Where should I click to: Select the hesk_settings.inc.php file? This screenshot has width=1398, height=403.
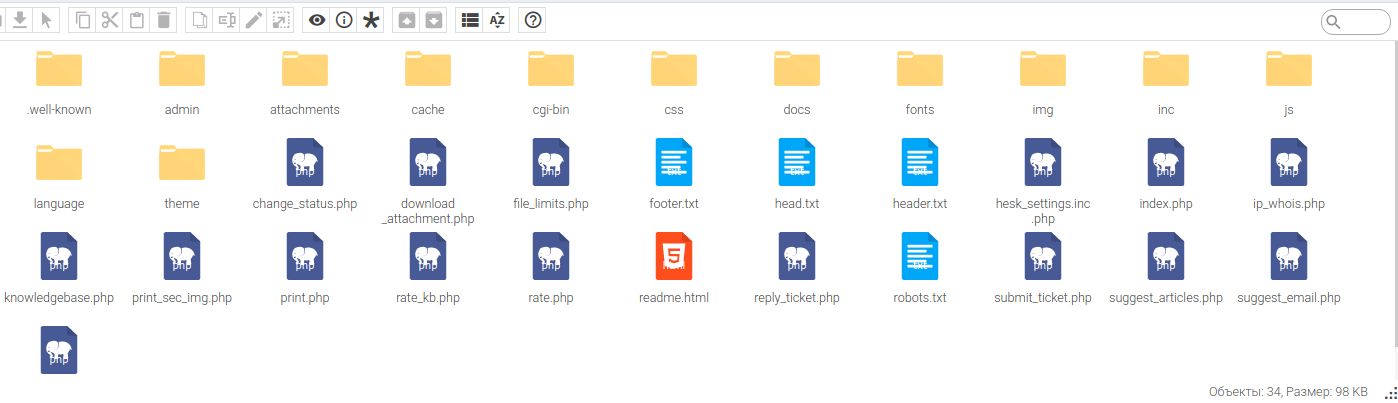point(1043,182)
